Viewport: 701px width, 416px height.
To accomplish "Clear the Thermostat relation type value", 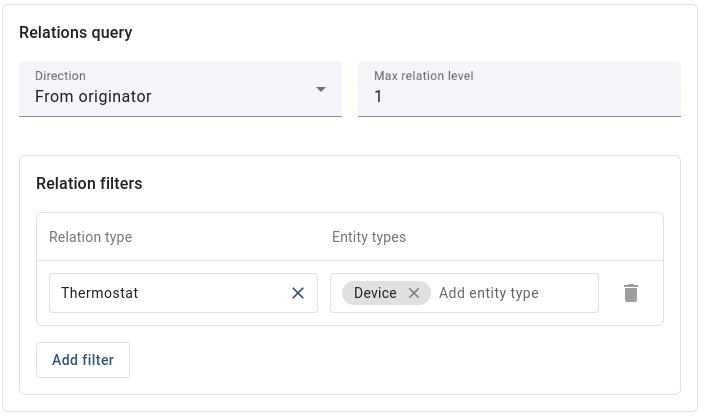I will coord(298,293).
